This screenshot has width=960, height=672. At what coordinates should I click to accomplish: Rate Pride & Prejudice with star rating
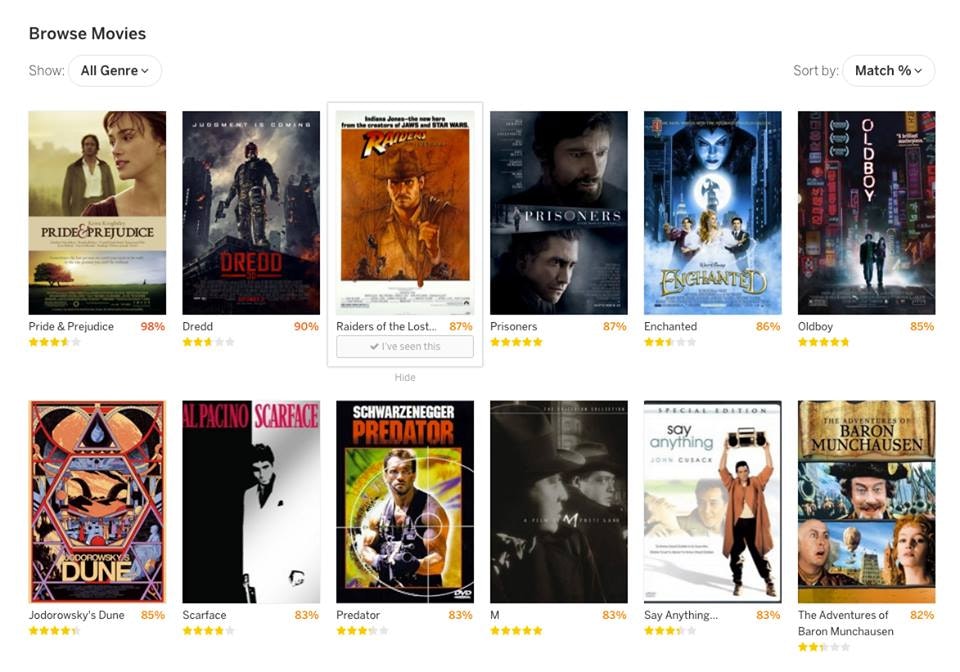[x=54, y=342]
